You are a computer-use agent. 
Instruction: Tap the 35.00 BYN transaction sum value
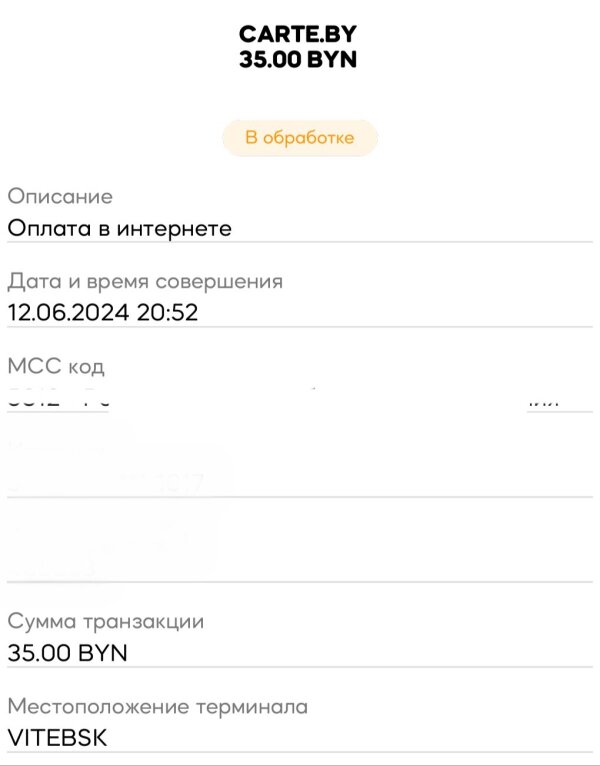point(67,653)
